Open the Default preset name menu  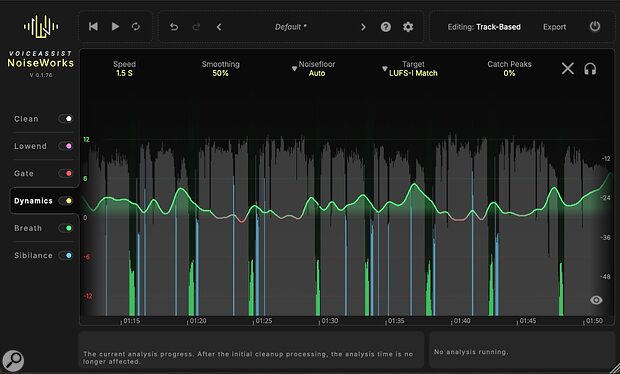[x=291, y=27]
